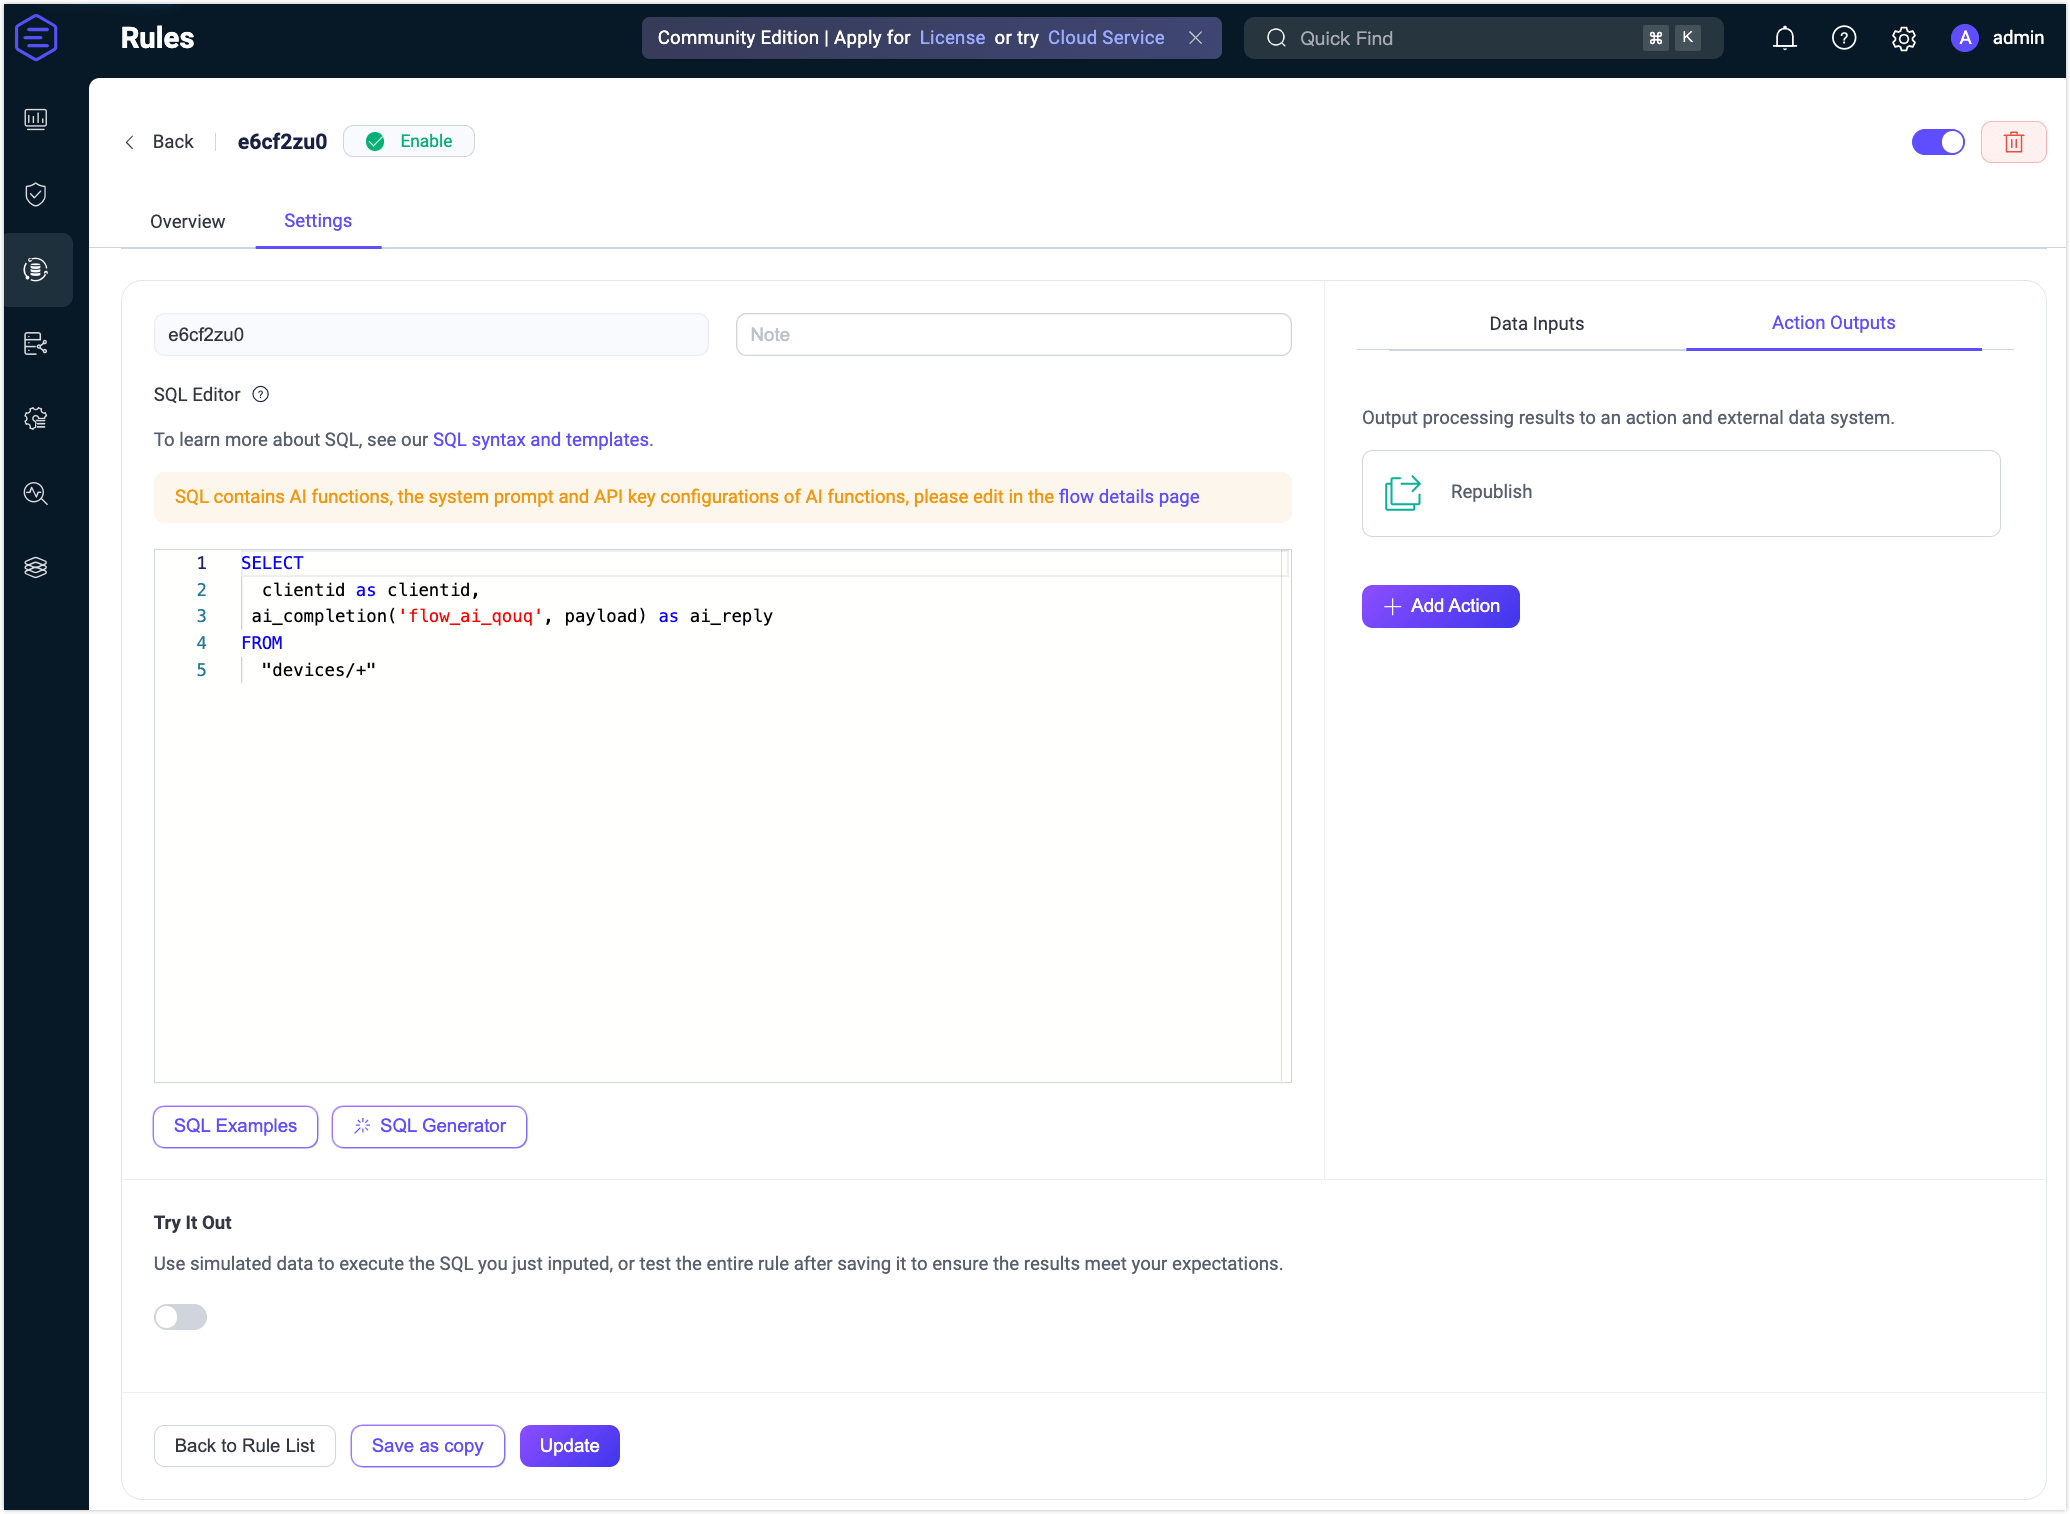This screenshot has height=1514, width=2070.
Task: Open the Diagnose sidebar icon
Action: (x=36, y=493)
